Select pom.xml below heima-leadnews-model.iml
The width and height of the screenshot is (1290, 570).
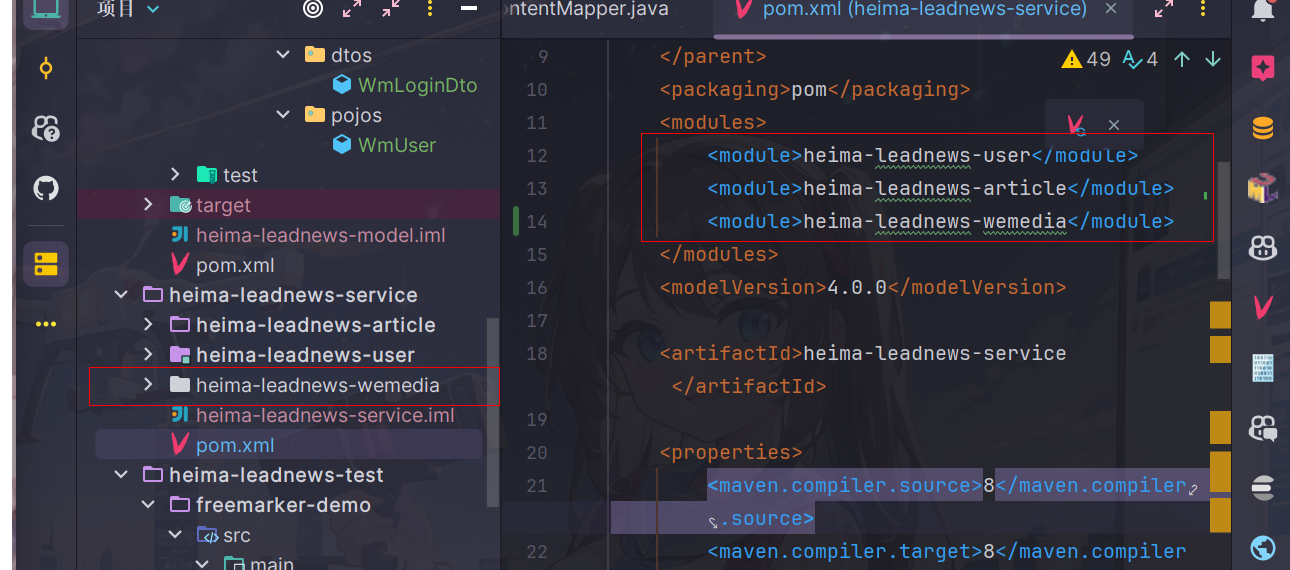[222, 265]
